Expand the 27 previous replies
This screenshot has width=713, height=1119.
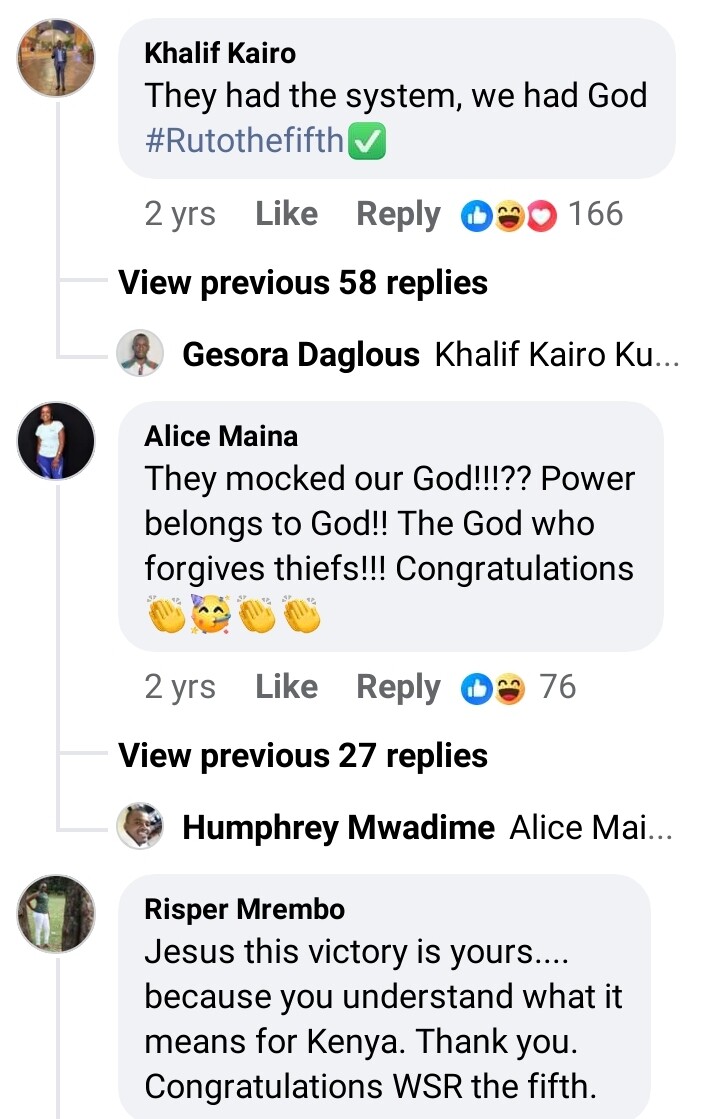(x=303, y=756)
